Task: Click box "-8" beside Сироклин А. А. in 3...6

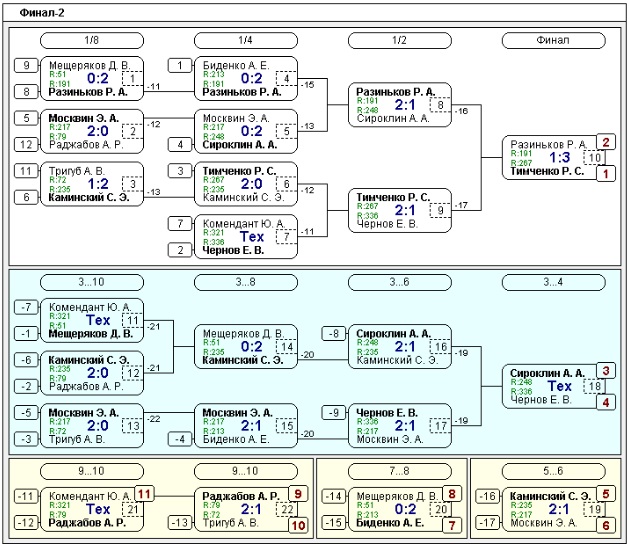Action: click(x=334, y=334)
